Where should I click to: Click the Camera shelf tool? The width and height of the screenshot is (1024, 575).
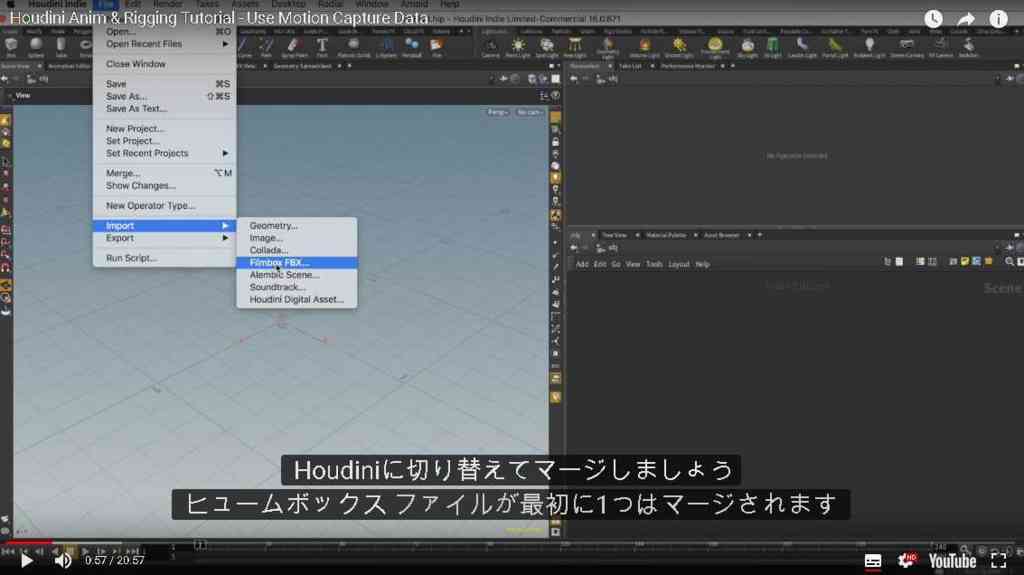tap(490, 46)
